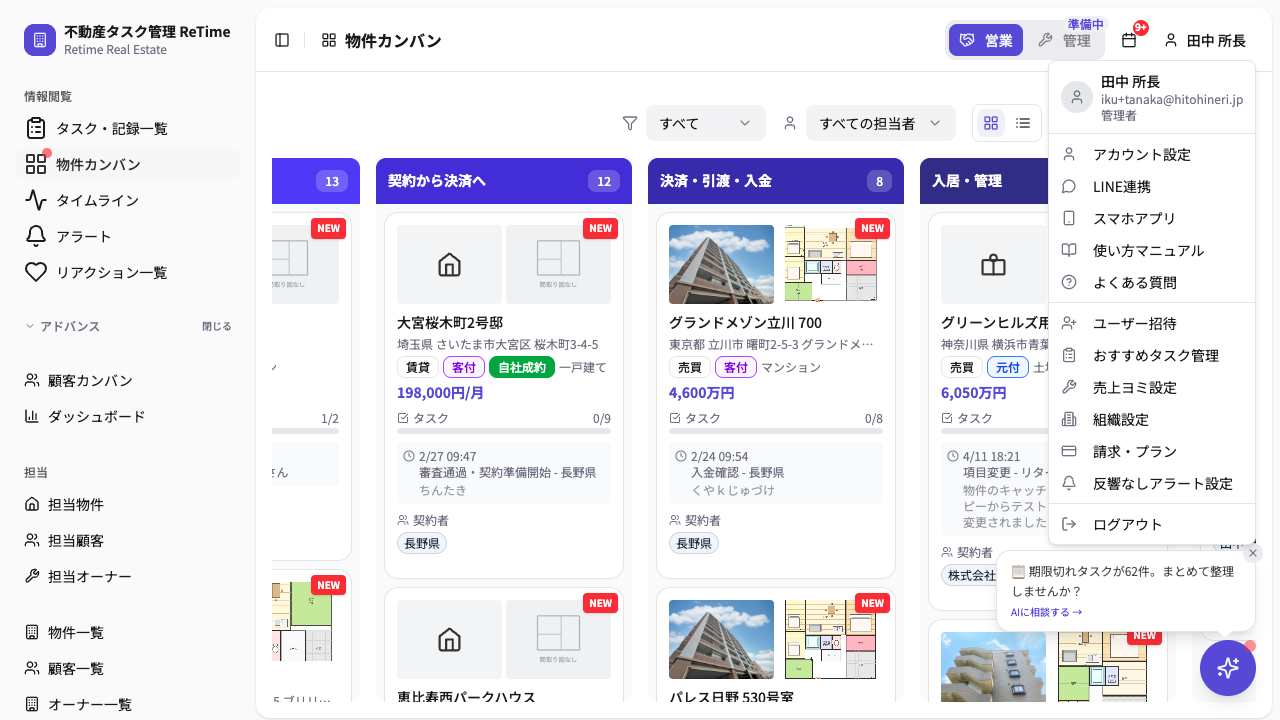
Task: Collapse the アドバンス section chevron
Action: point(30,326)
